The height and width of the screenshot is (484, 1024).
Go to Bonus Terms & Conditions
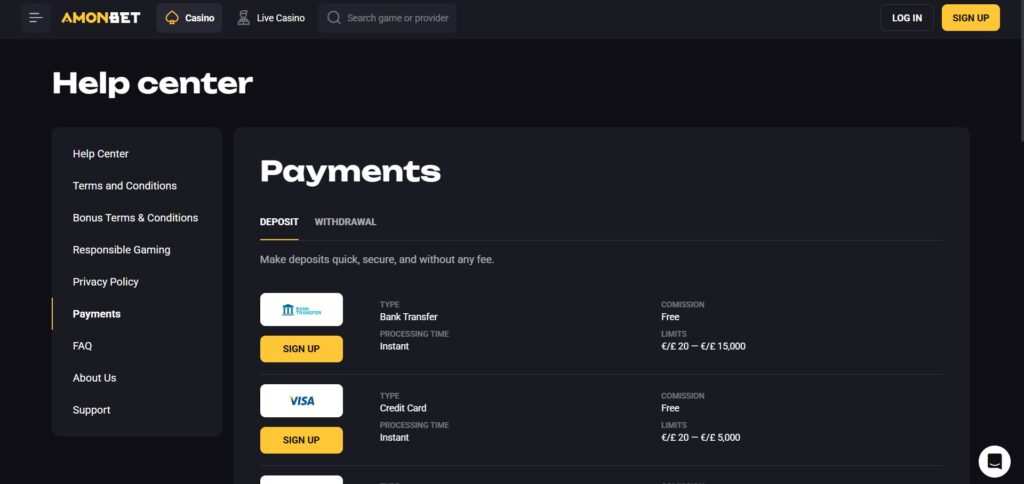(x=135, y=218)
